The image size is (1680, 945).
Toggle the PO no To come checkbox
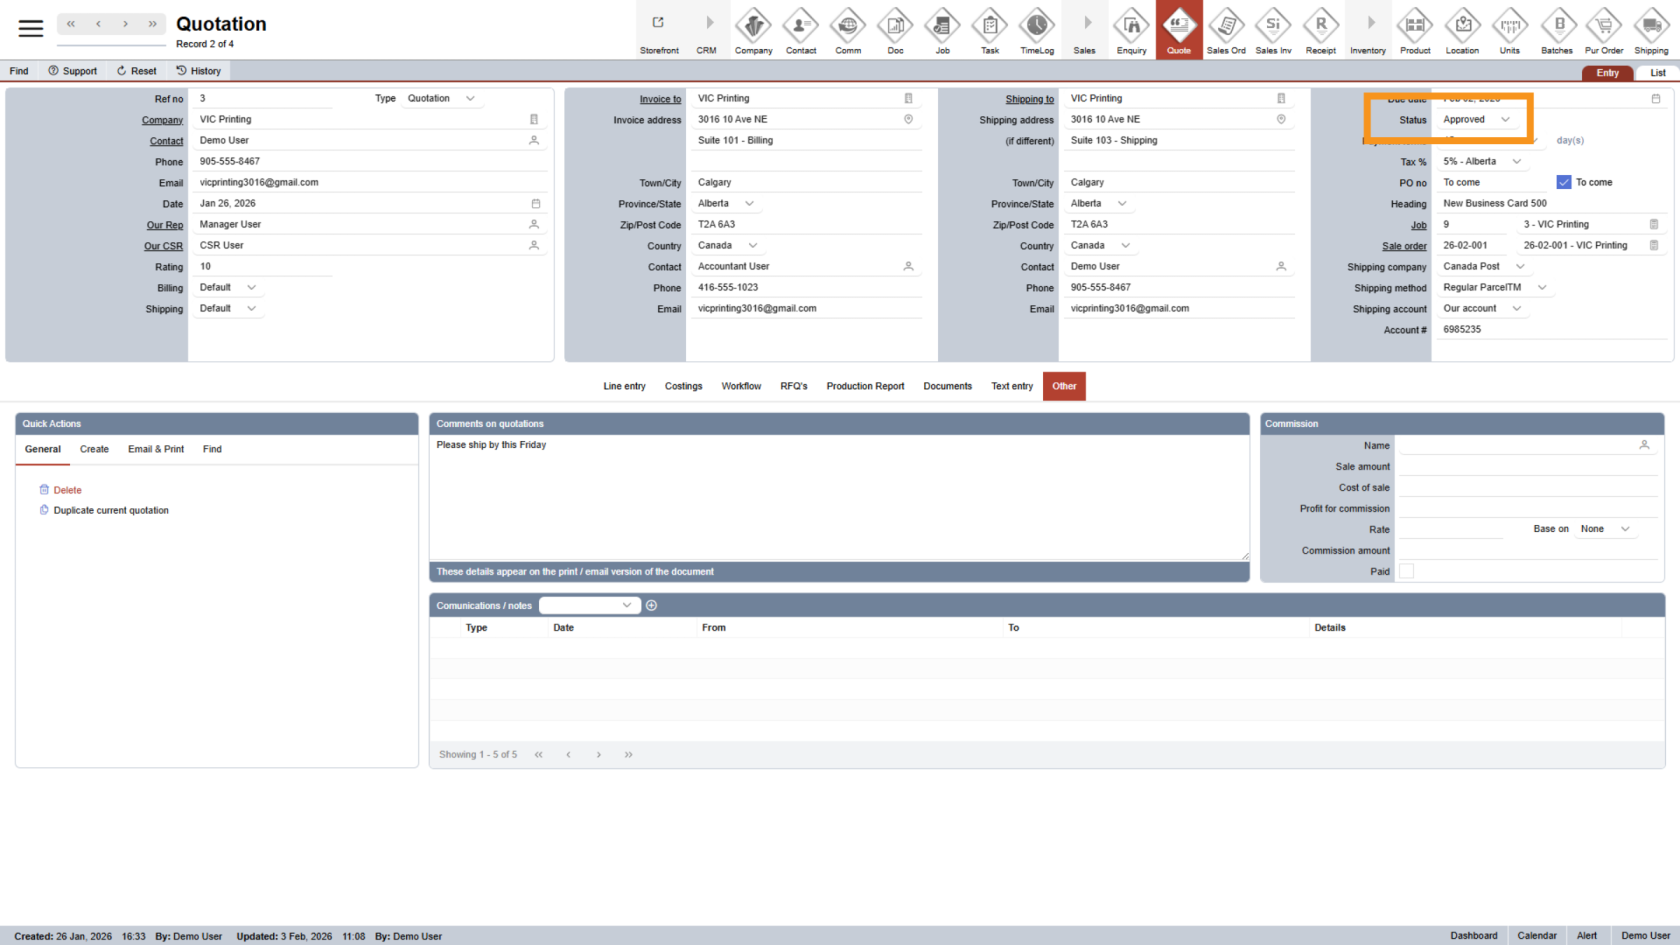tap(1564, 182)
